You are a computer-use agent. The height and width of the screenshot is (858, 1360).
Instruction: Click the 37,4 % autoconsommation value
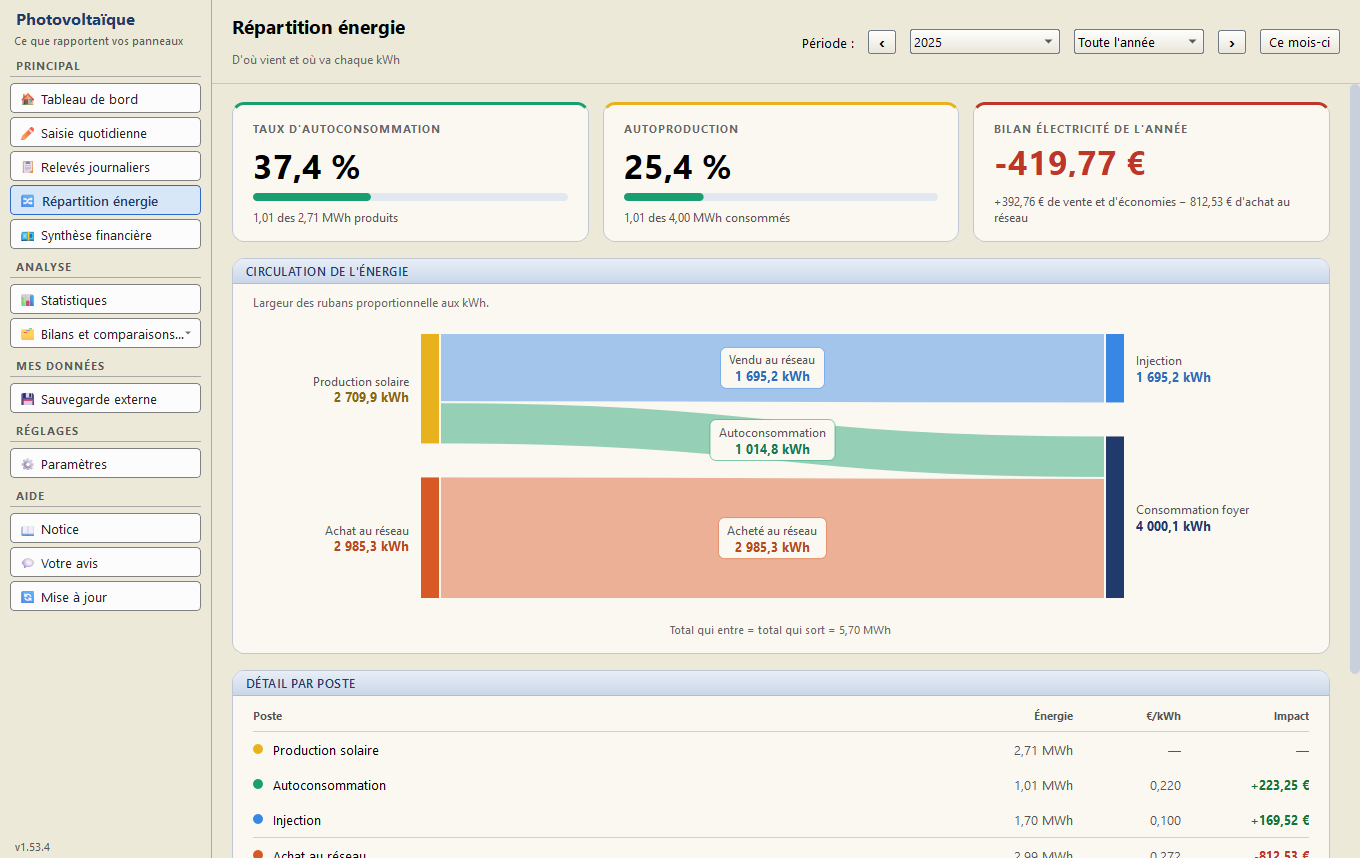[x=306, y=167]
